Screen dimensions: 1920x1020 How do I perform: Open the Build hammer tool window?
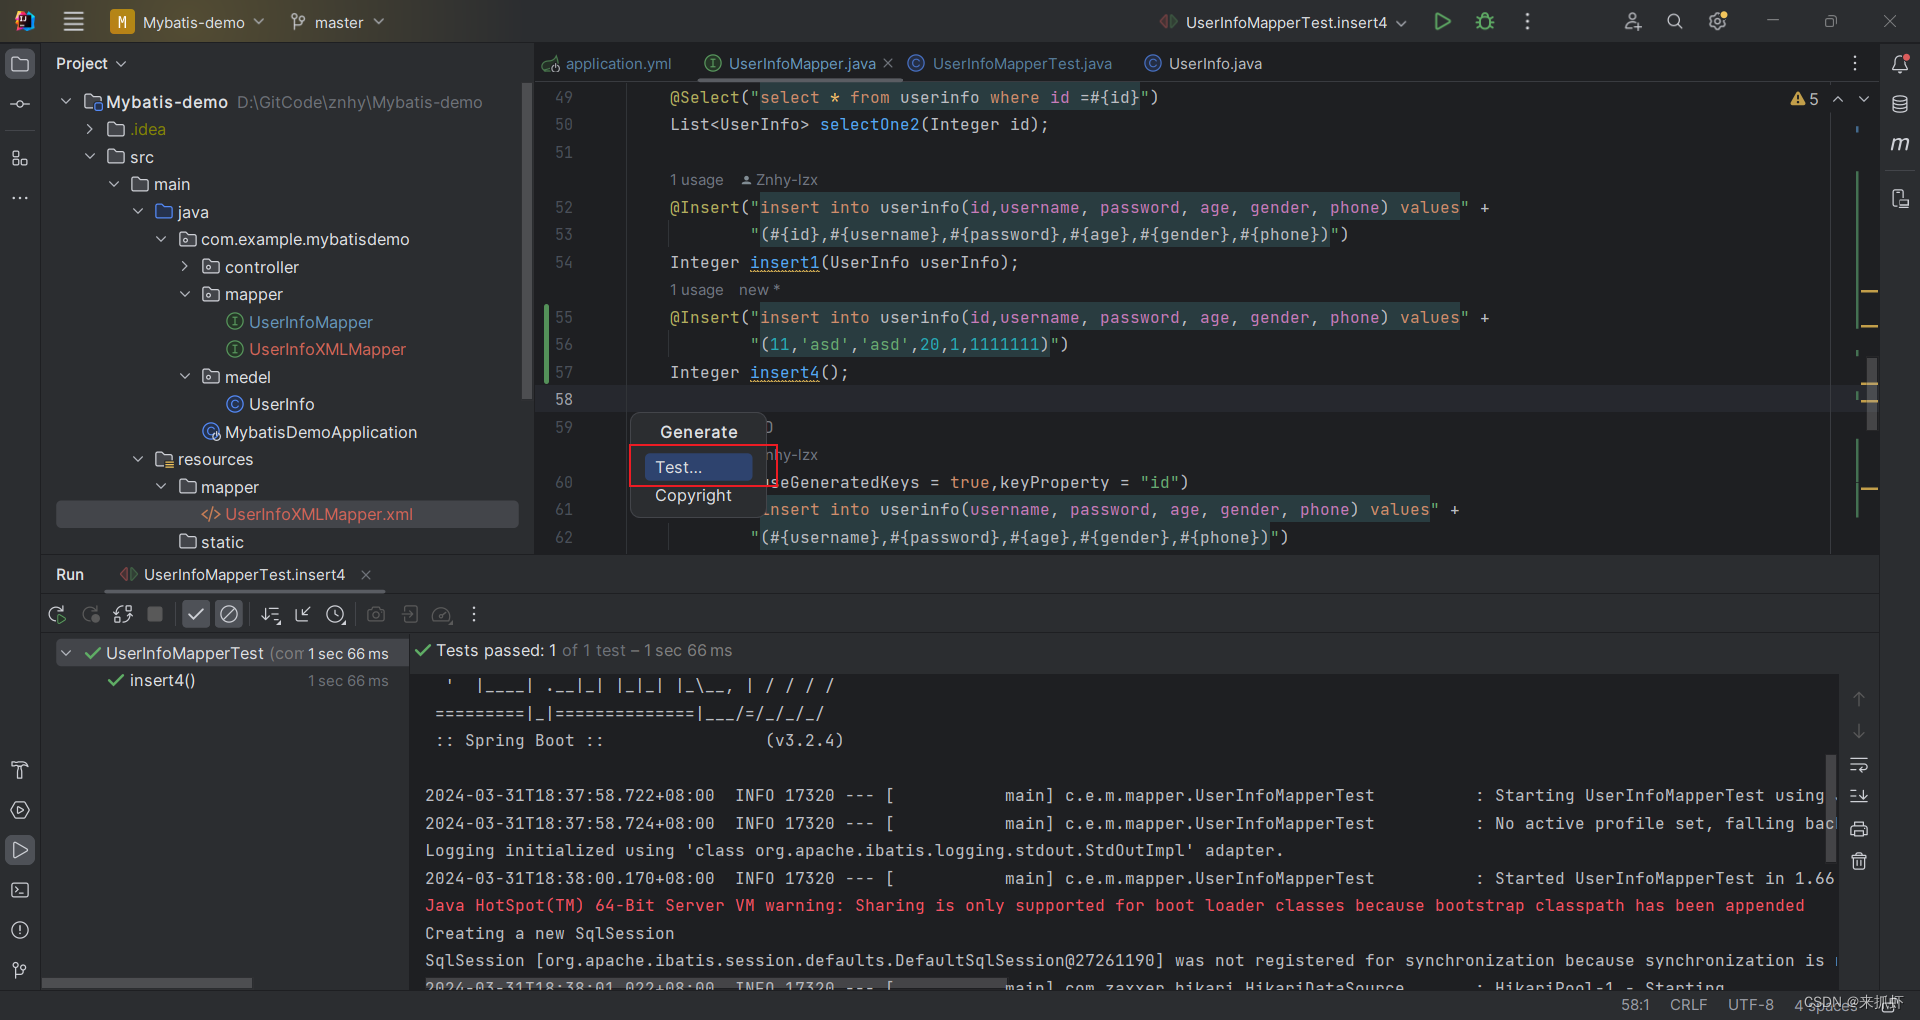(x=20, y=770)
